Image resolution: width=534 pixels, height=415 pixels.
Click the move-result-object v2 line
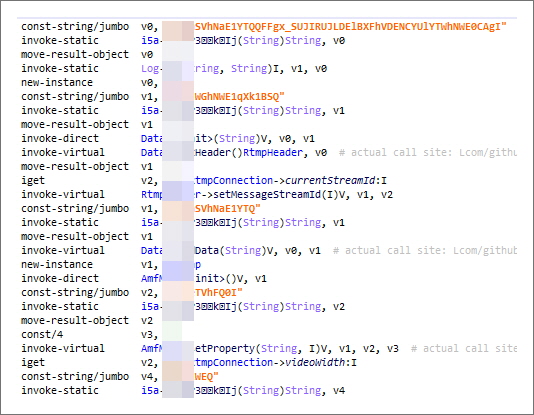[x=87, y=320]
